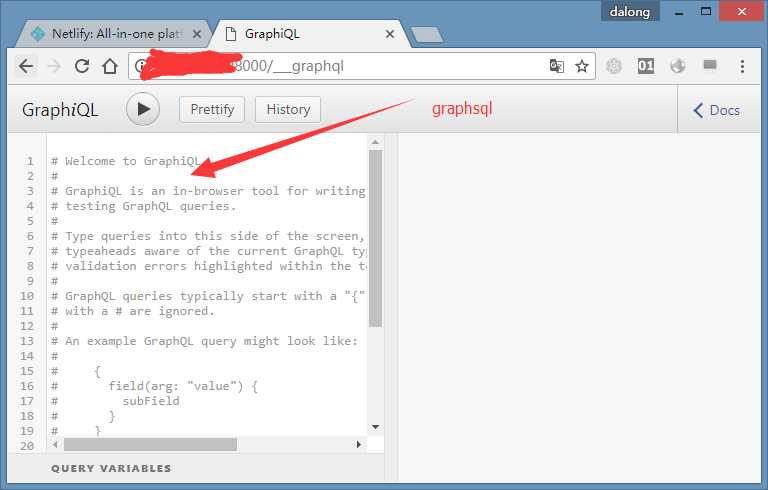The width and height of the screenshot is (768, 490).
Task: Close the Netlify tab
Action: (196, 34)
